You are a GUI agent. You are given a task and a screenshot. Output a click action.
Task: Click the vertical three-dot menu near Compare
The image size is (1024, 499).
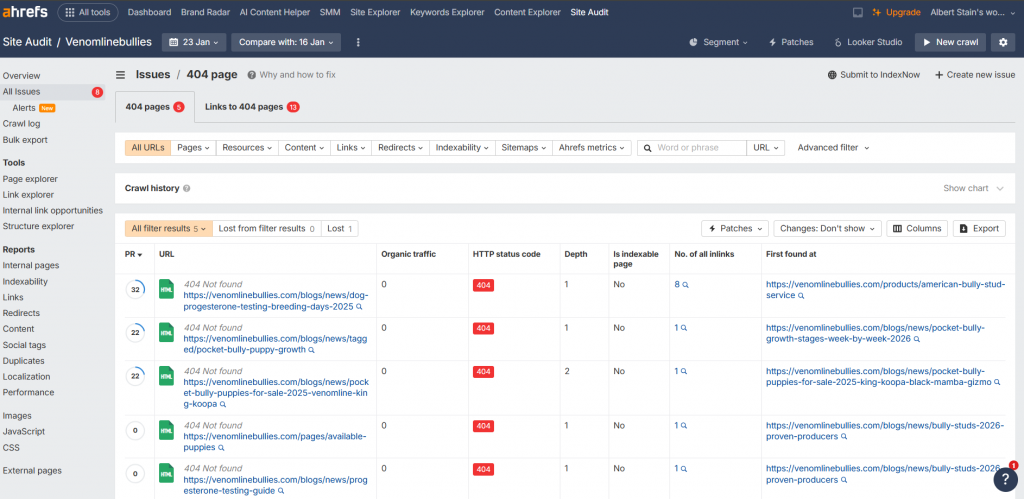[358, 42]
